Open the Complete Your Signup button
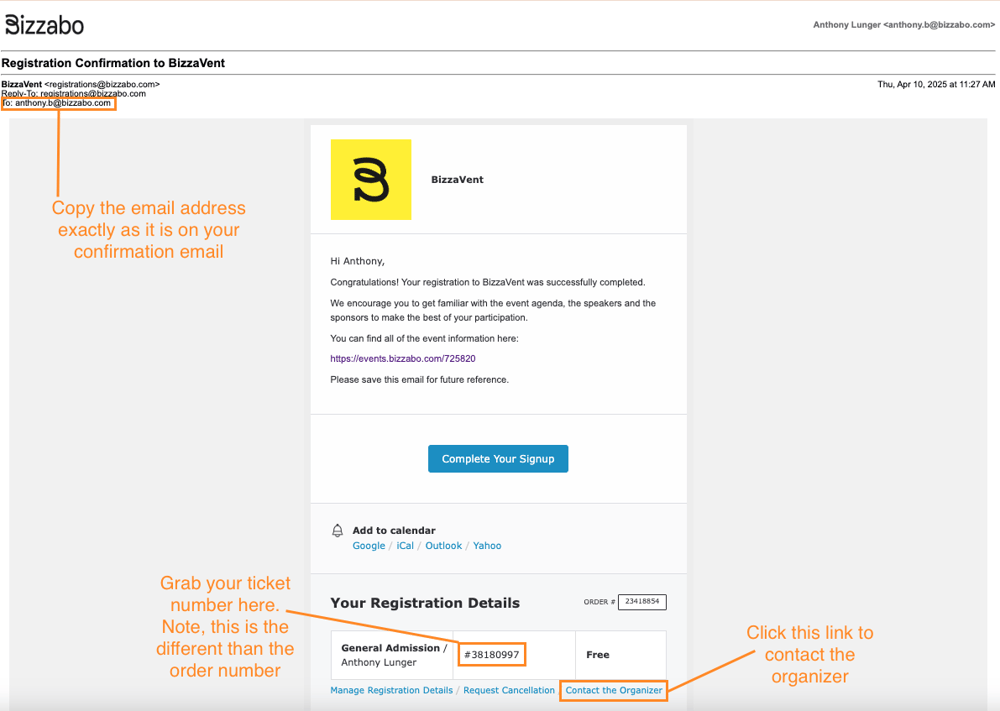The width and height of the screenshot is (1000, 711). point(498,459)
